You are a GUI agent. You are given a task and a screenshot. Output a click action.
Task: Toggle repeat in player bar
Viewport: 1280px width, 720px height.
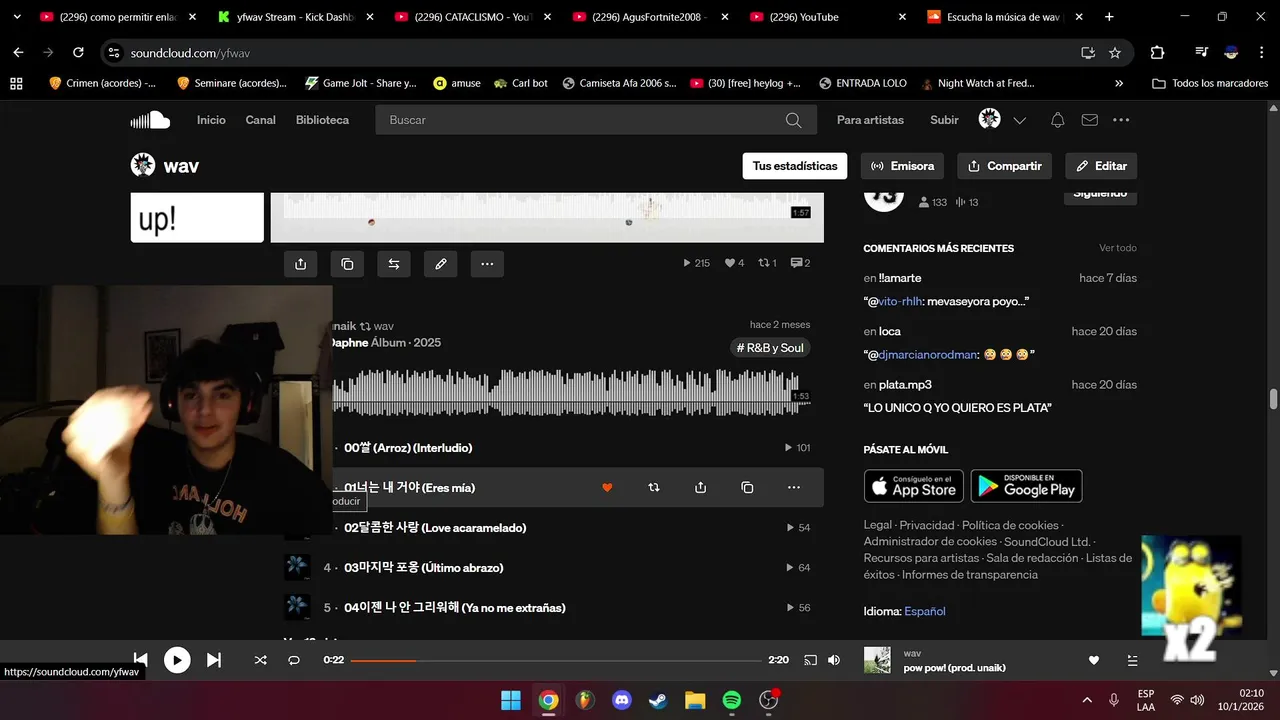click(x=294, y=660)
